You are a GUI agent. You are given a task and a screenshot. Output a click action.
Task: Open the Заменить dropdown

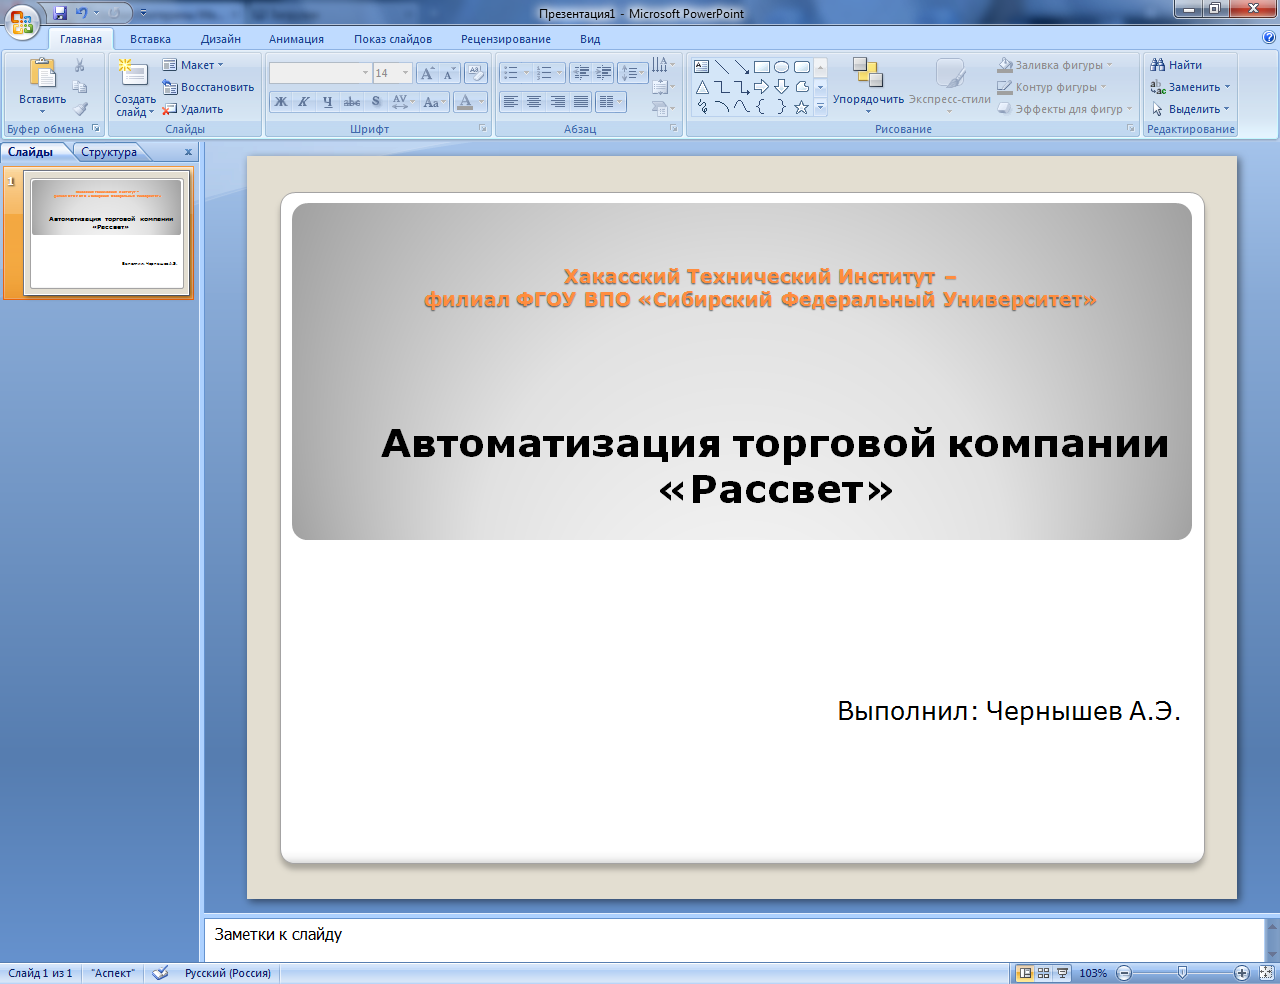click(1190, 87)
